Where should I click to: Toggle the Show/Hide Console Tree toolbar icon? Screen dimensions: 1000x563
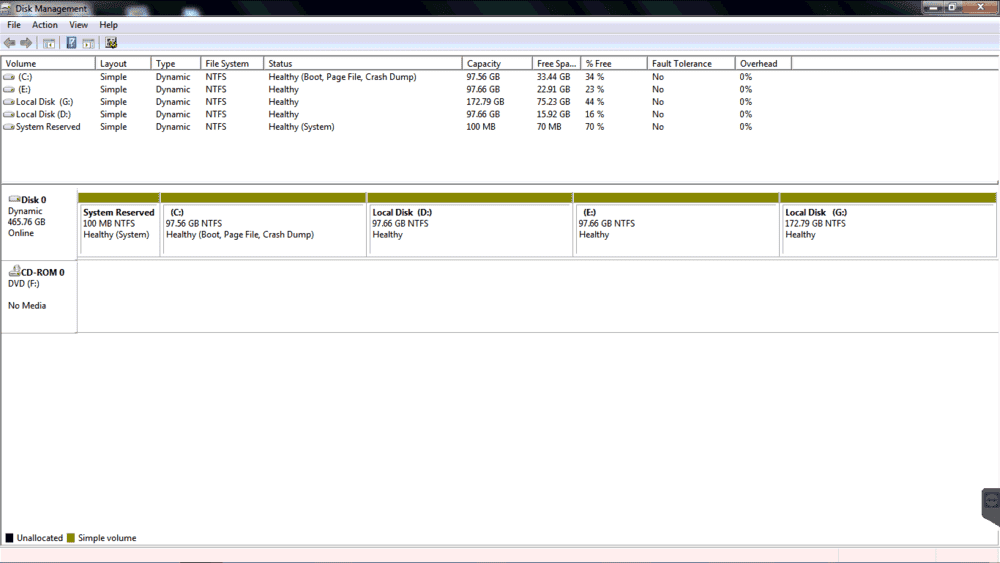click(48, 43)
